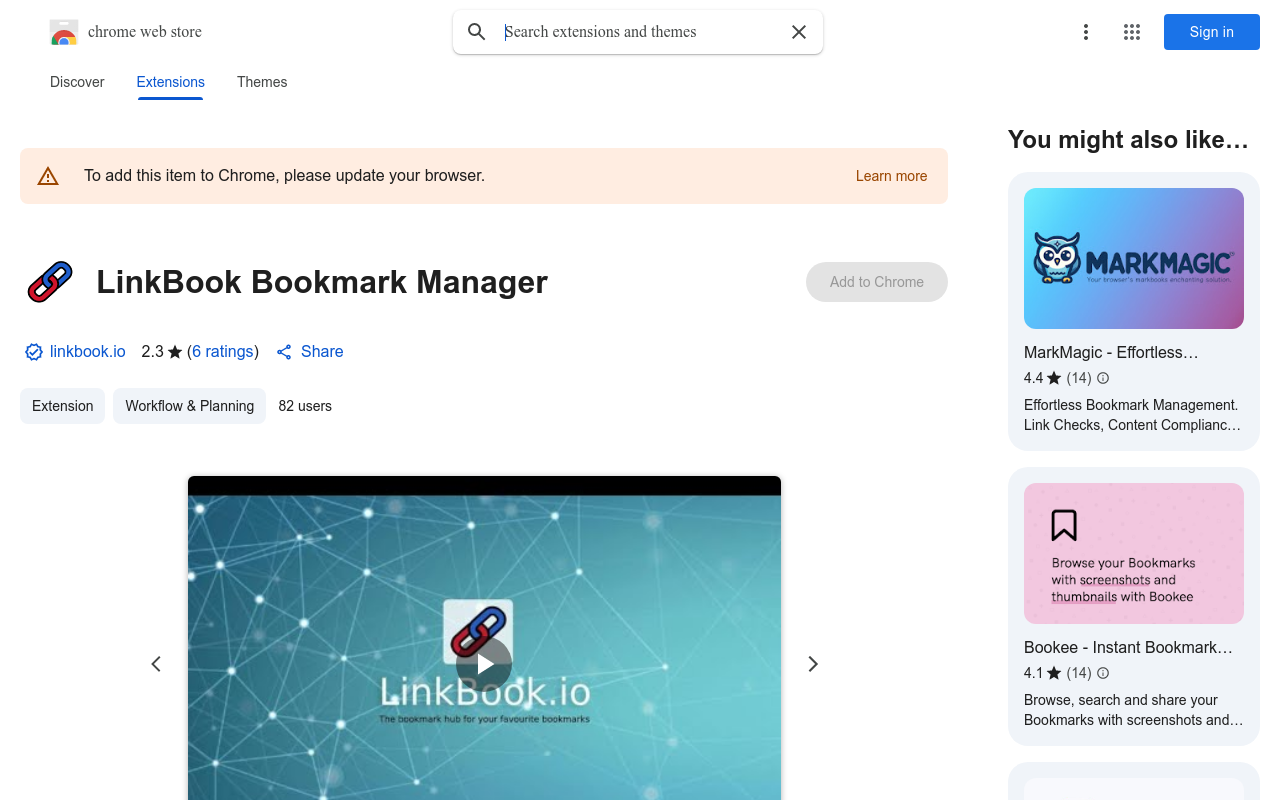This screenshot has width=1280, height=800.
Task: Click the 82 users text
Action: 305,406
